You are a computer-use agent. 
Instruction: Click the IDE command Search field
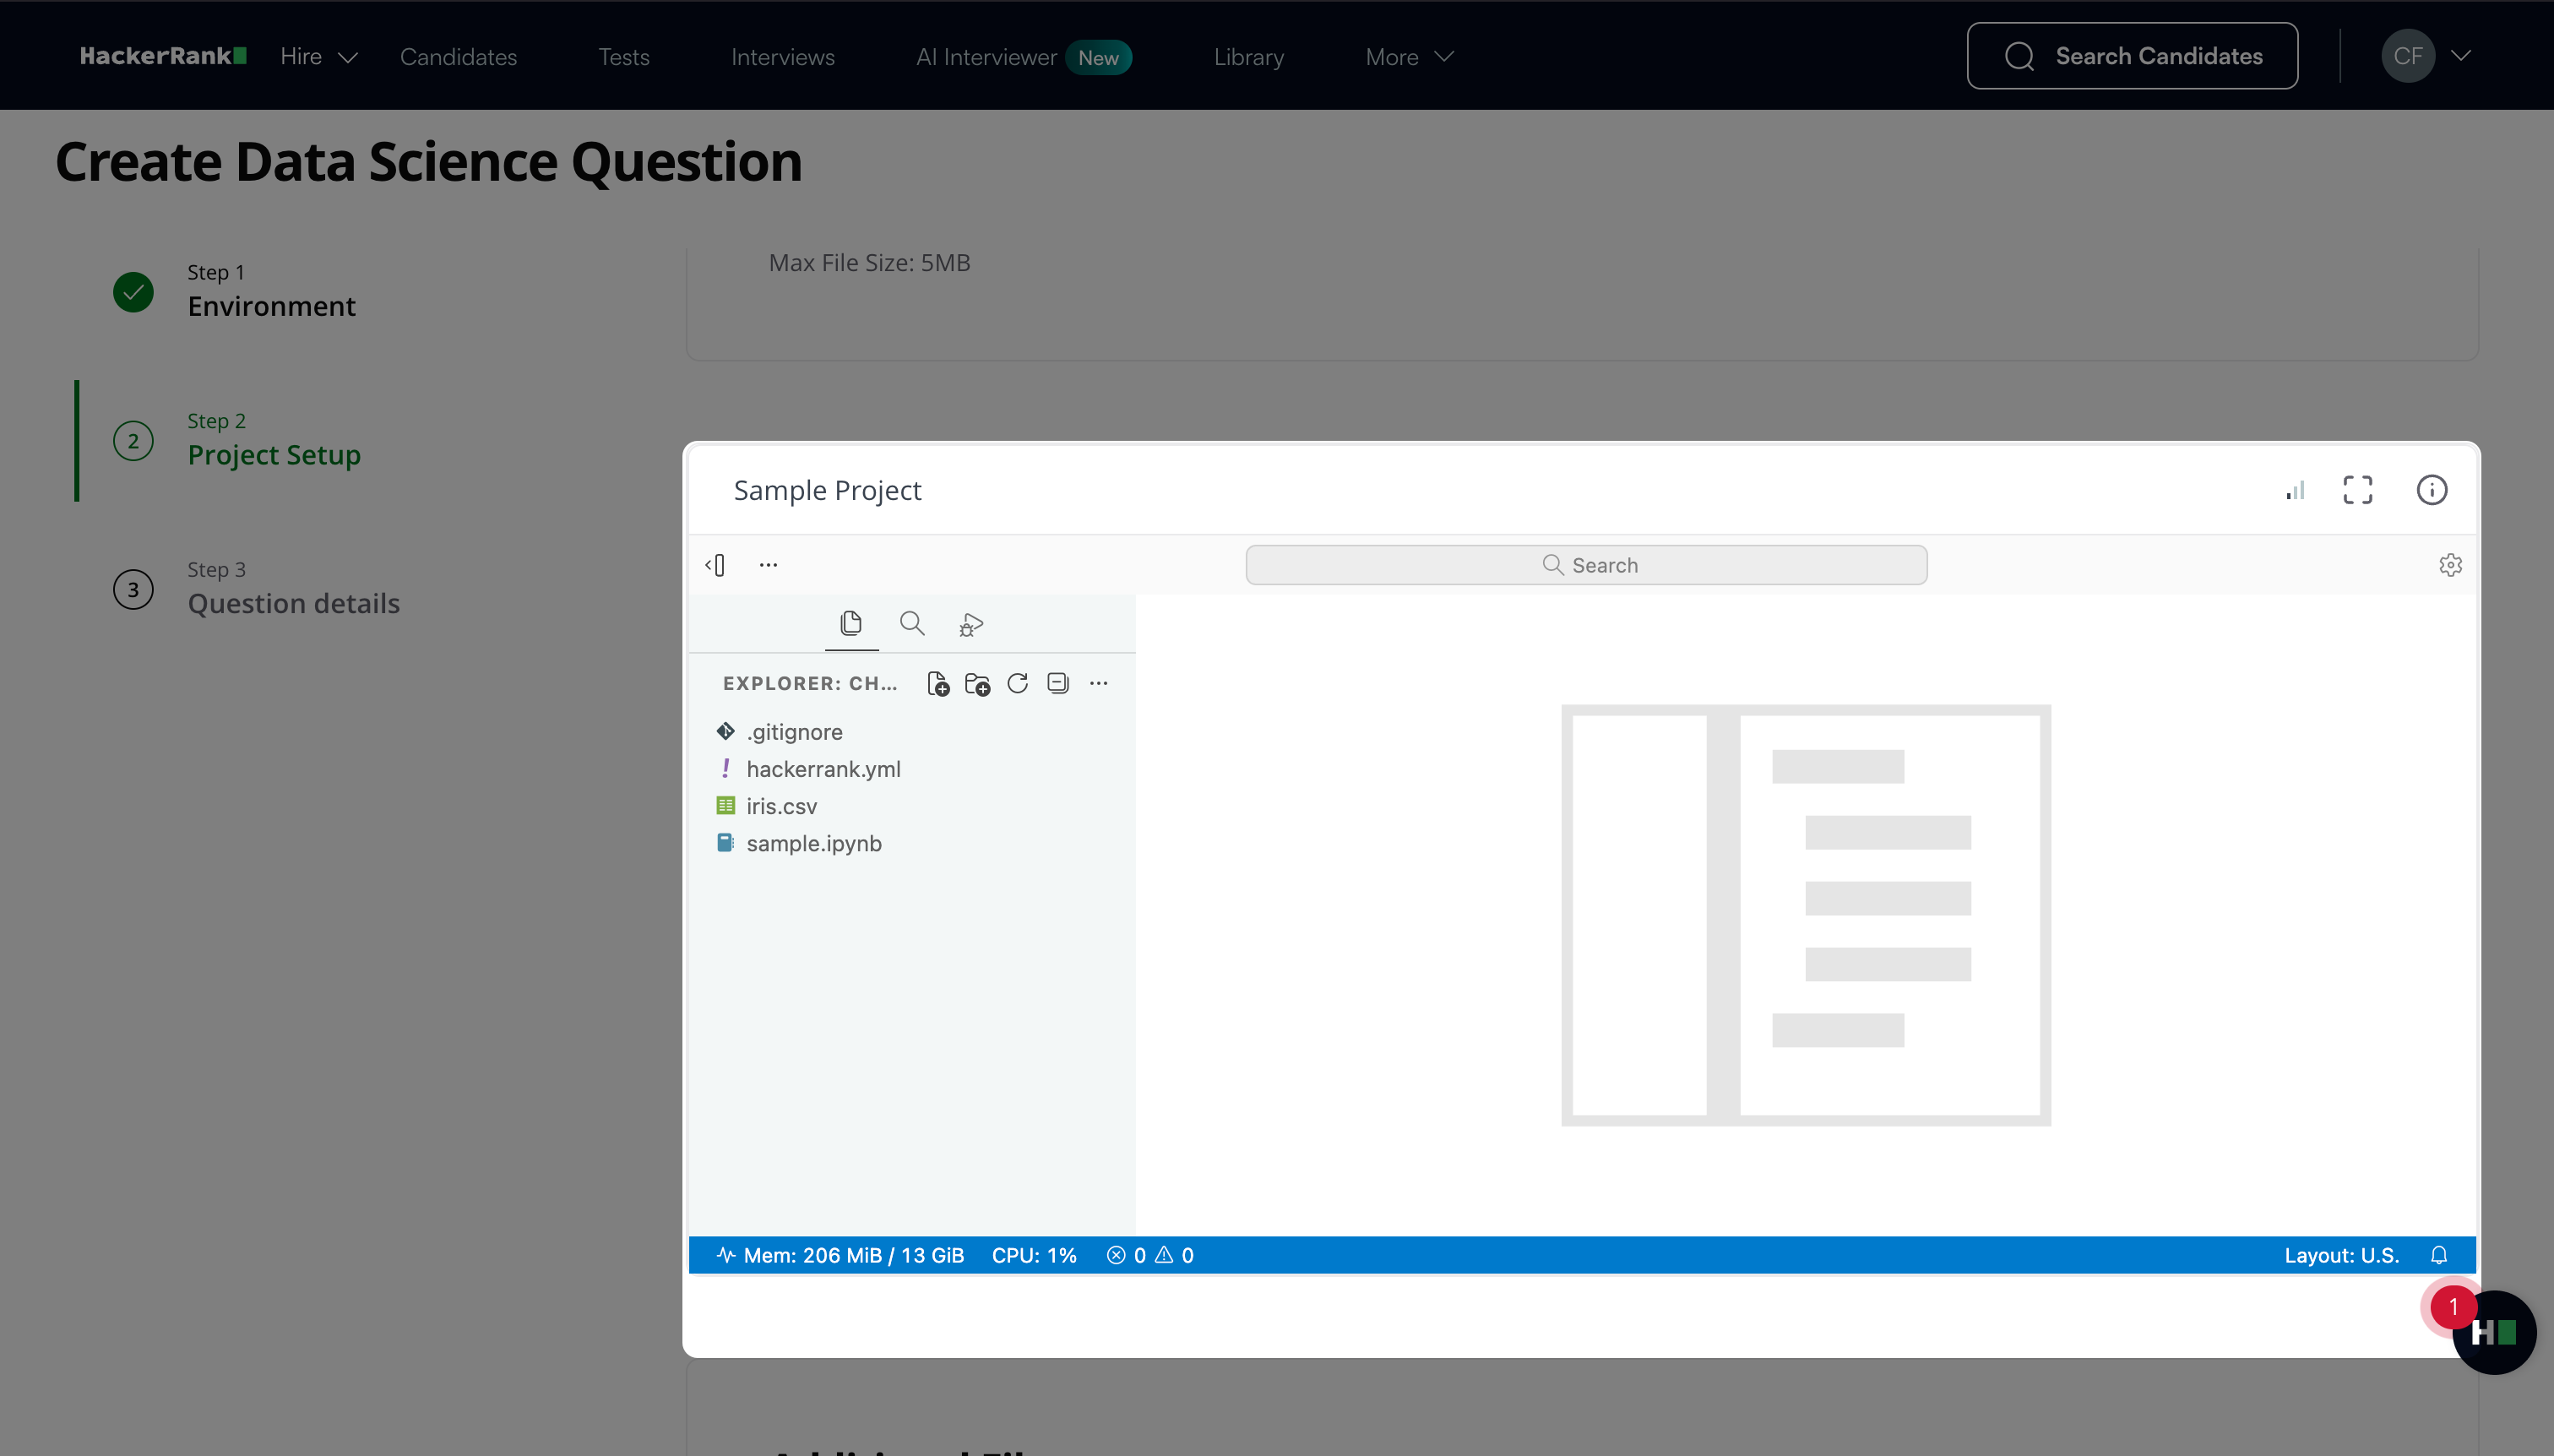[x=1586, y=565]
